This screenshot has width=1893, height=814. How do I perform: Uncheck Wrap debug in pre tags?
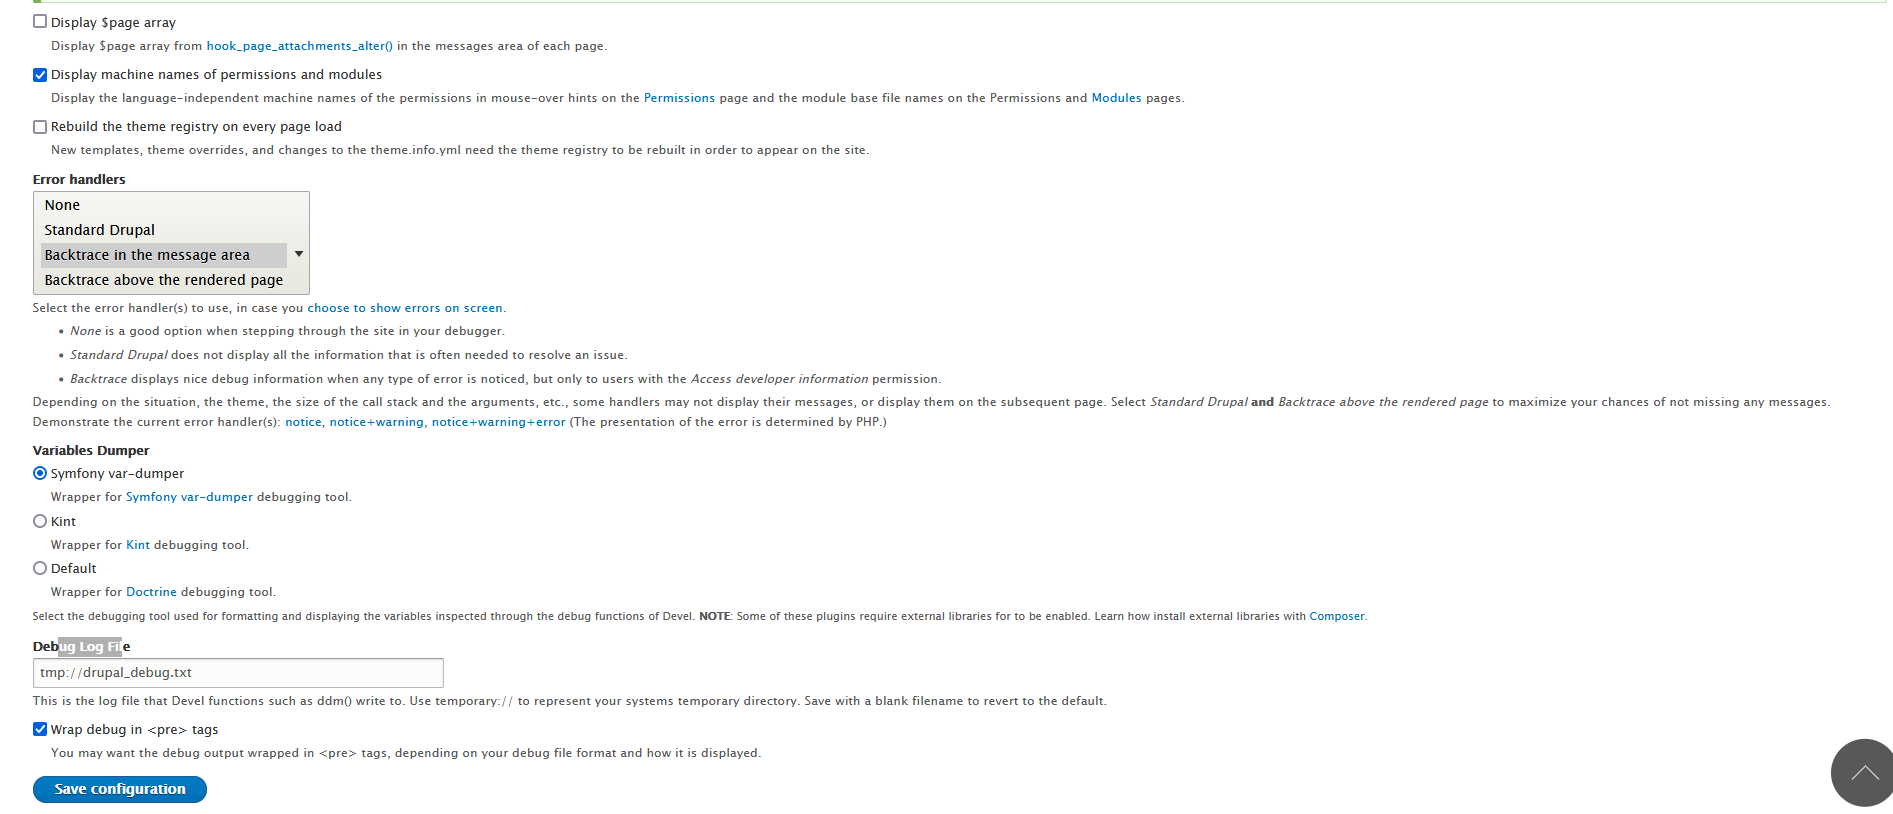(40, 729)
